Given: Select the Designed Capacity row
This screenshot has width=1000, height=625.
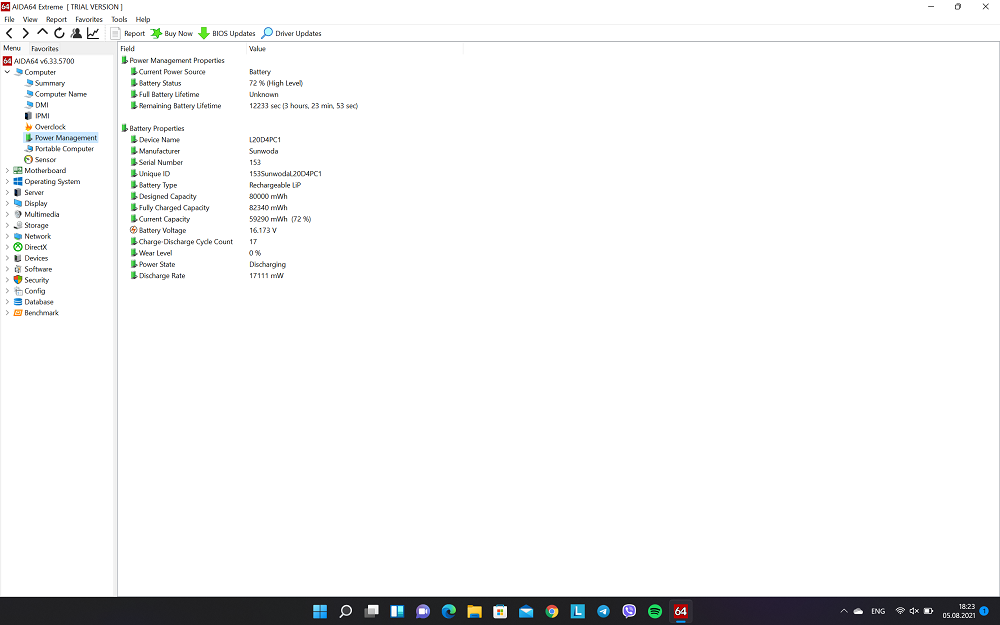Looking at the screenshot, I should click(209, 196).
